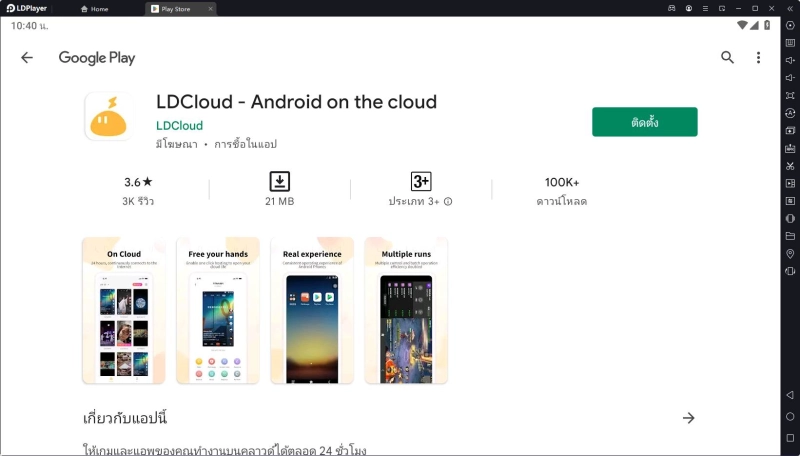Image resolution: width=800 pixels, height=456 pixels.
Task: Open the 'On Cloud' screenshot
Action: coord(124,311)
